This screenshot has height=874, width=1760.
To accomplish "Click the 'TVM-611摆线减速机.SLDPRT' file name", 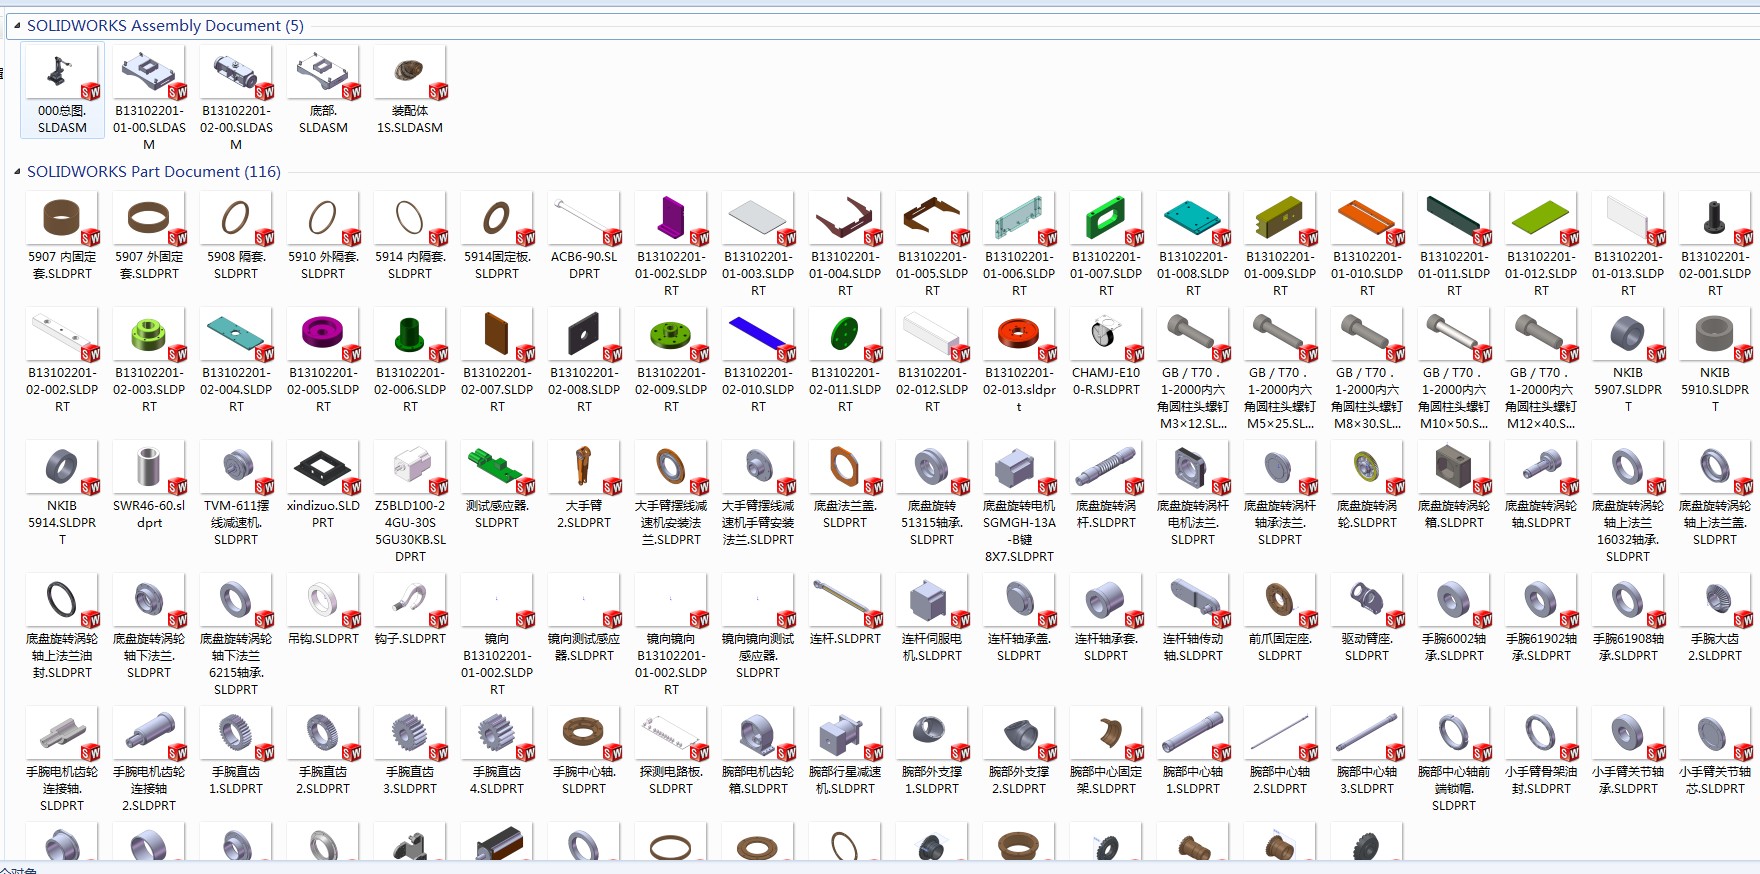I will 236,523.
